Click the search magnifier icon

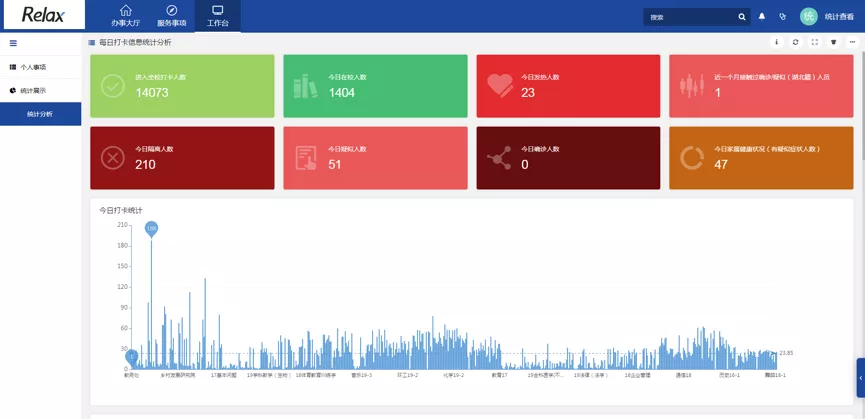coord(741,17)
